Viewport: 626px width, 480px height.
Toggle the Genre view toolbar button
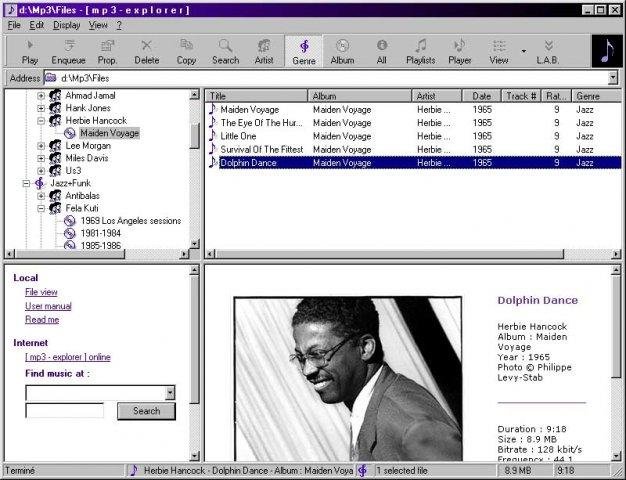coord(304,52)
